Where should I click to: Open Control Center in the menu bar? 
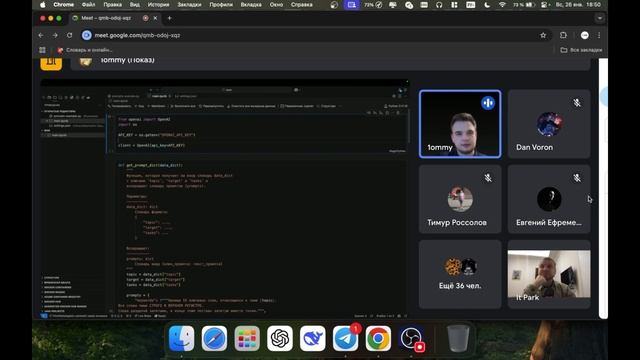(544, 5)
